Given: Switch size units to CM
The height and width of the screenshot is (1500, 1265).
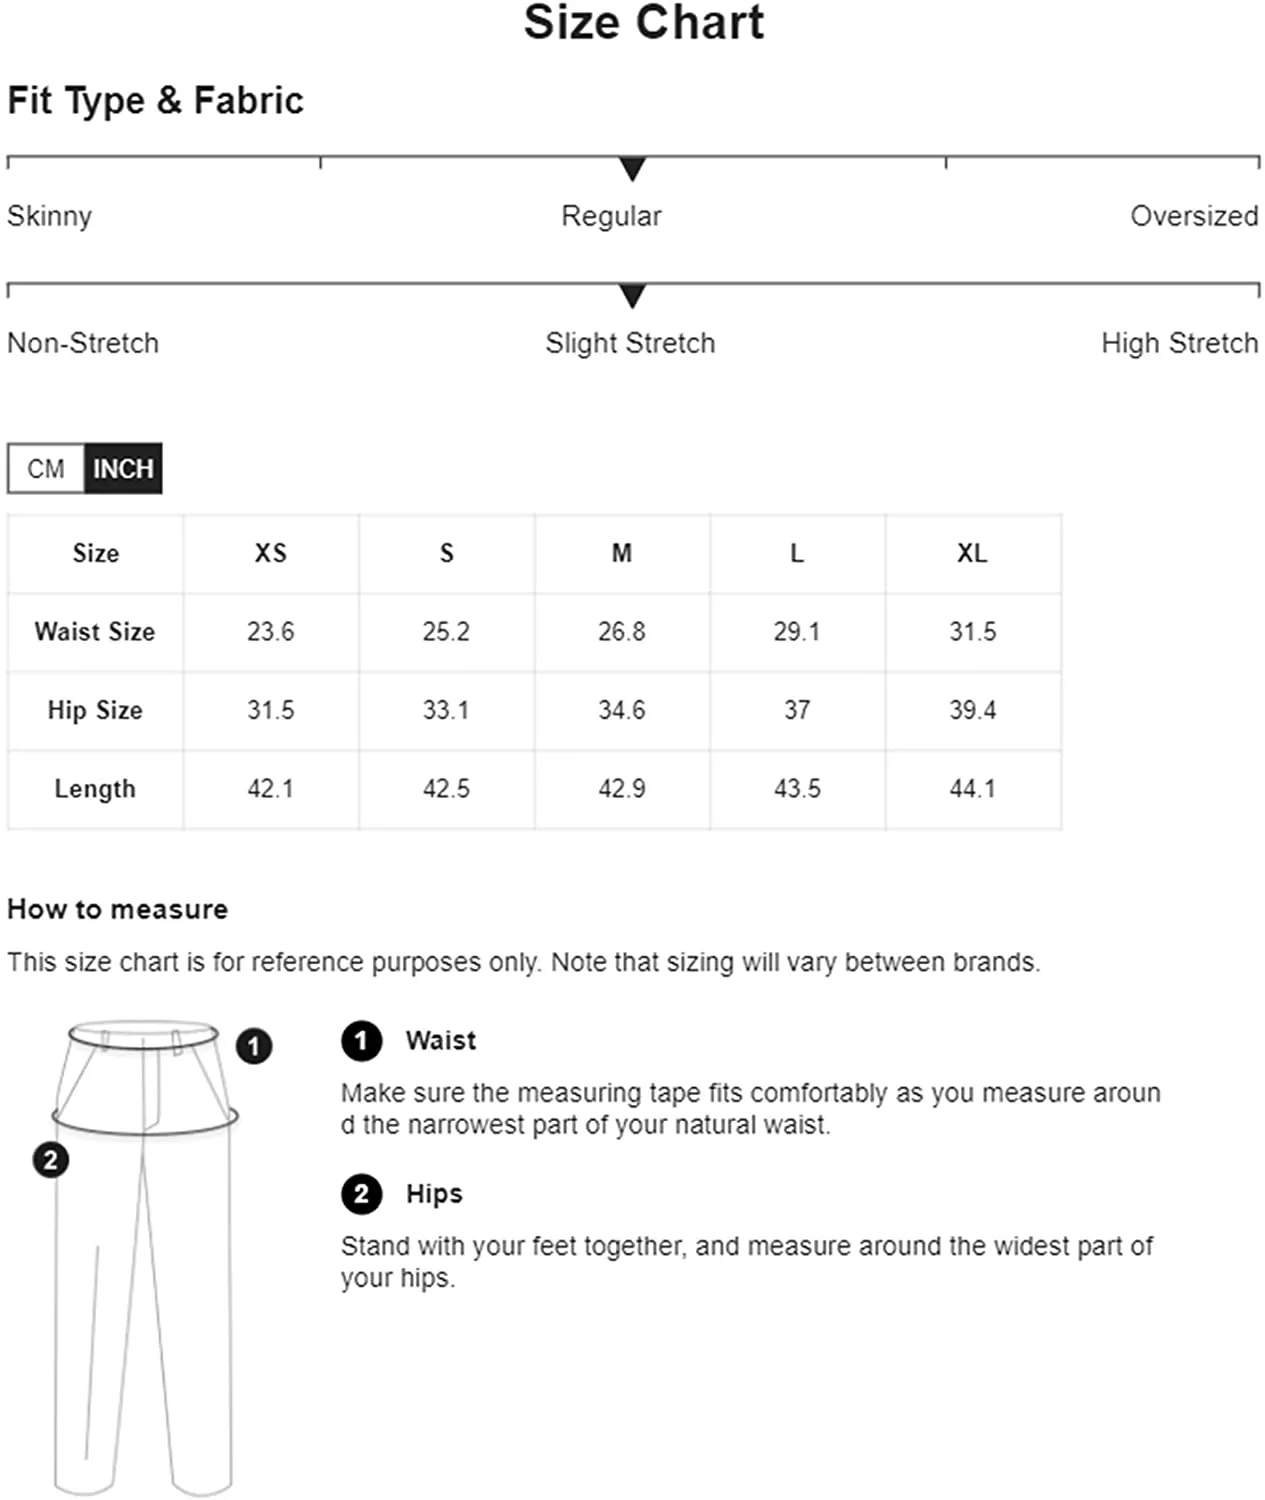Looking at the screenshot, I should coord(46,468).
